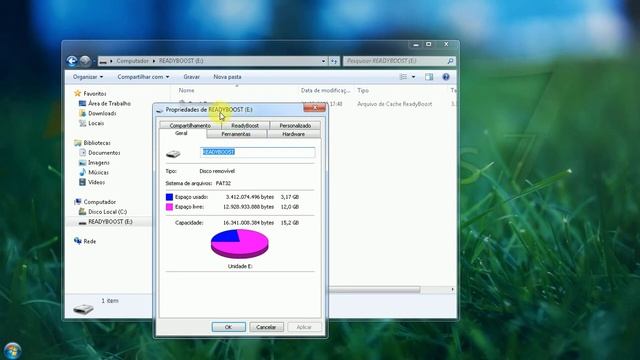Toggle the preview pane icon
Viewport: 640px width, 360px height.
pos(429,77)
